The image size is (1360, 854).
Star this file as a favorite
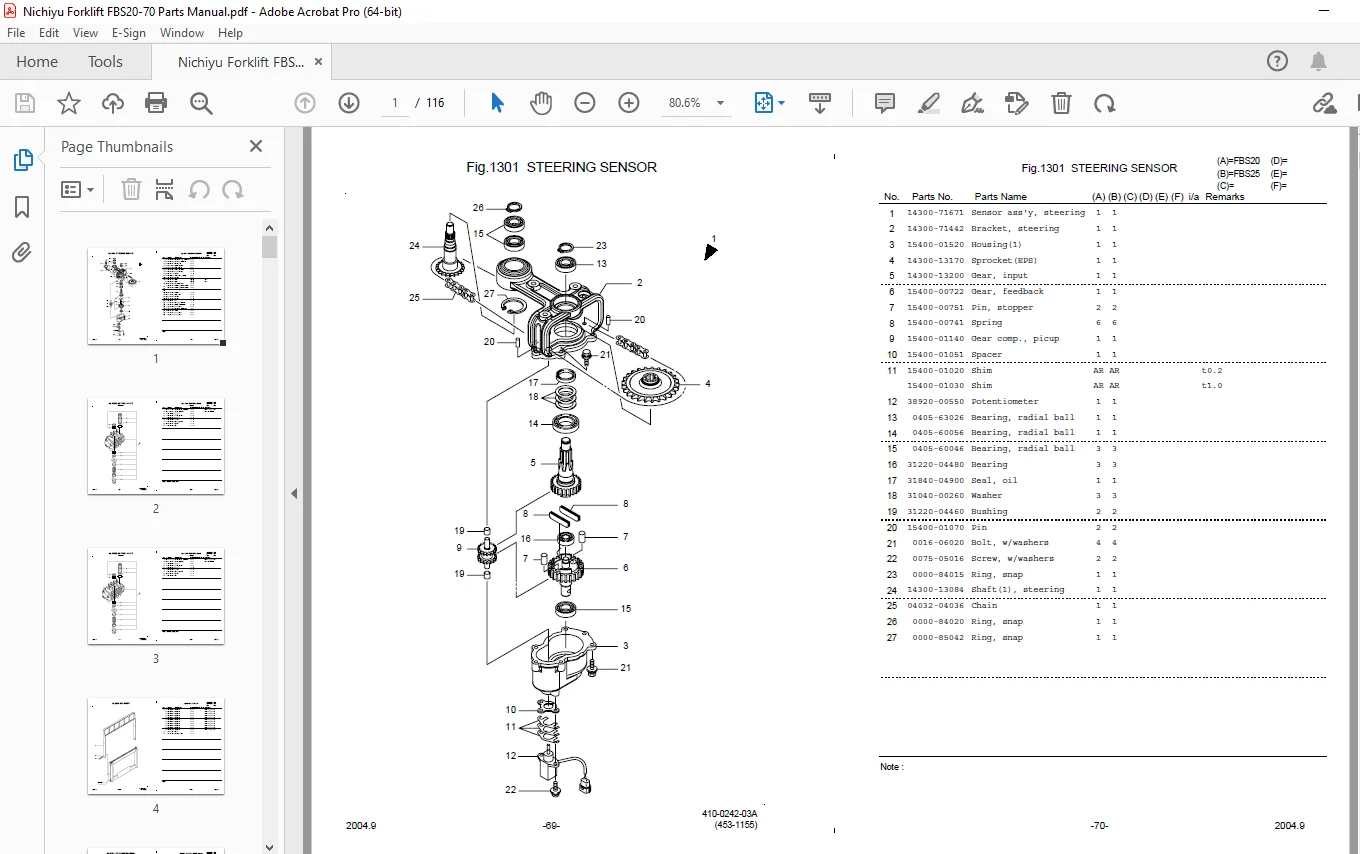[x=69, y=103]
